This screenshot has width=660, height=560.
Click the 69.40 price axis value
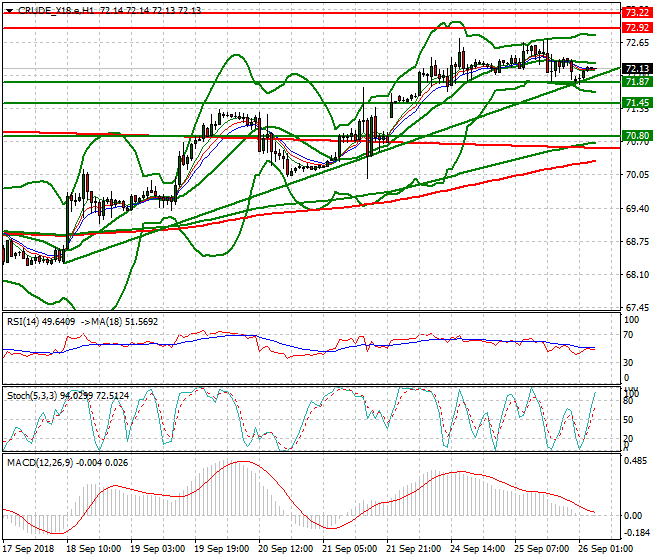click(637, 208)
